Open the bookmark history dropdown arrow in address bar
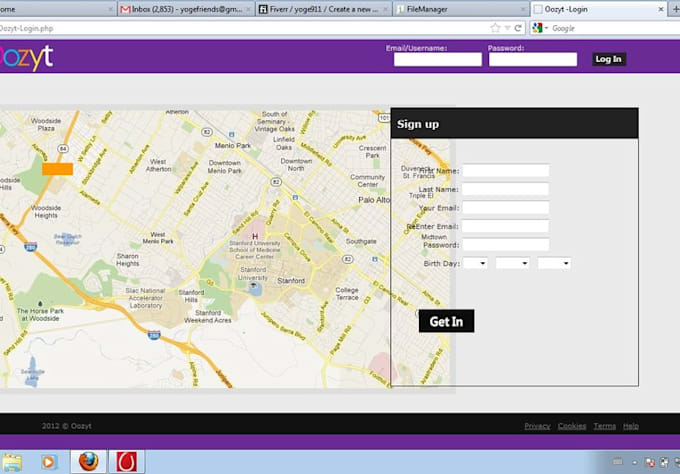This screenshot has height=474, width=680. click(x=507, y=28)
